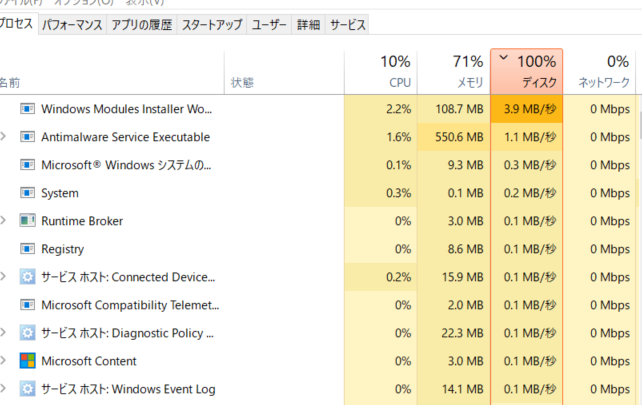Click the 14.1 MB memory value
642x405 pixels.
point(463,389)
